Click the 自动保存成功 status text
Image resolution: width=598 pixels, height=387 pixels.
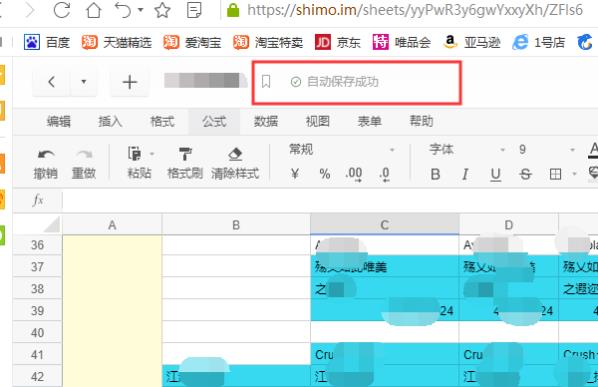342,82
